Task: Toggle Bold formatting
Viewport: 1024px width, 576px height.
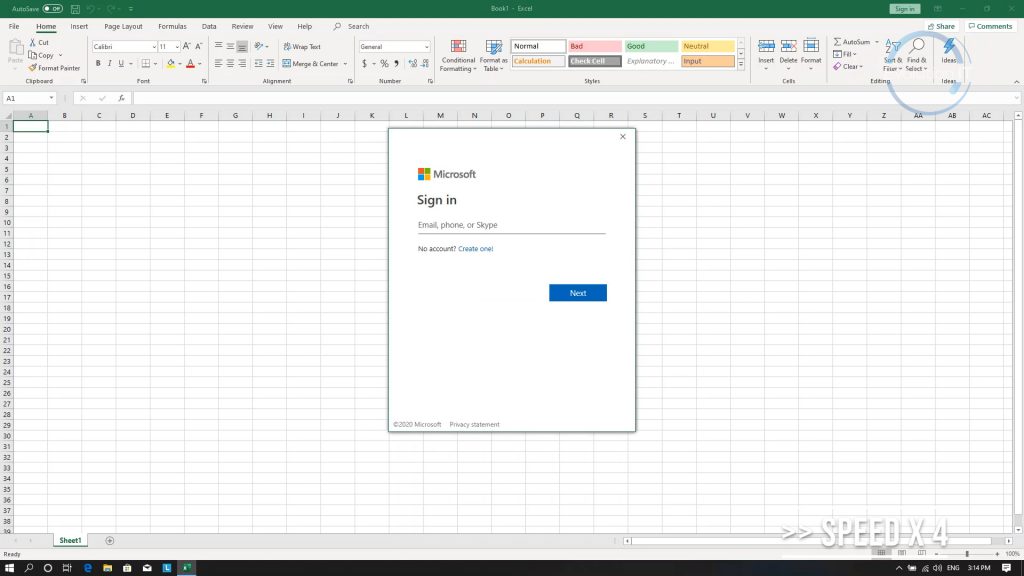Action: coord(98,64)
